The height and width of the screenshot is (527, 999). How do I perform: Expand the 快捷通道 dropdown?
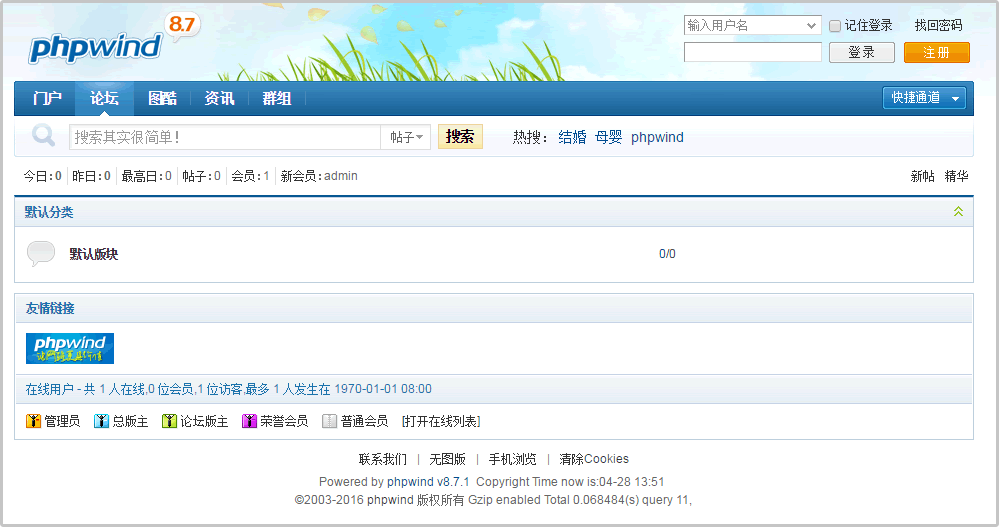coord(924,97)
